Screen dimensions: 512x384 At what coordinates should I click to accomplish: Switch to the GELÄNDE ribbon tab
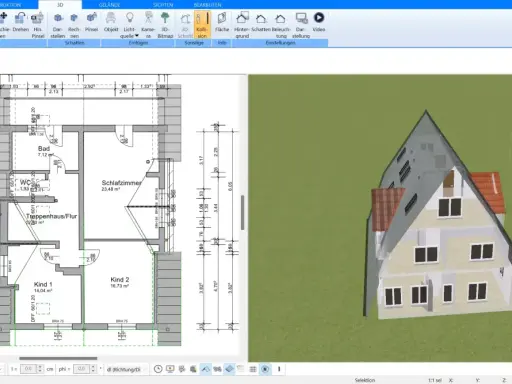click(x=109, y=5)
